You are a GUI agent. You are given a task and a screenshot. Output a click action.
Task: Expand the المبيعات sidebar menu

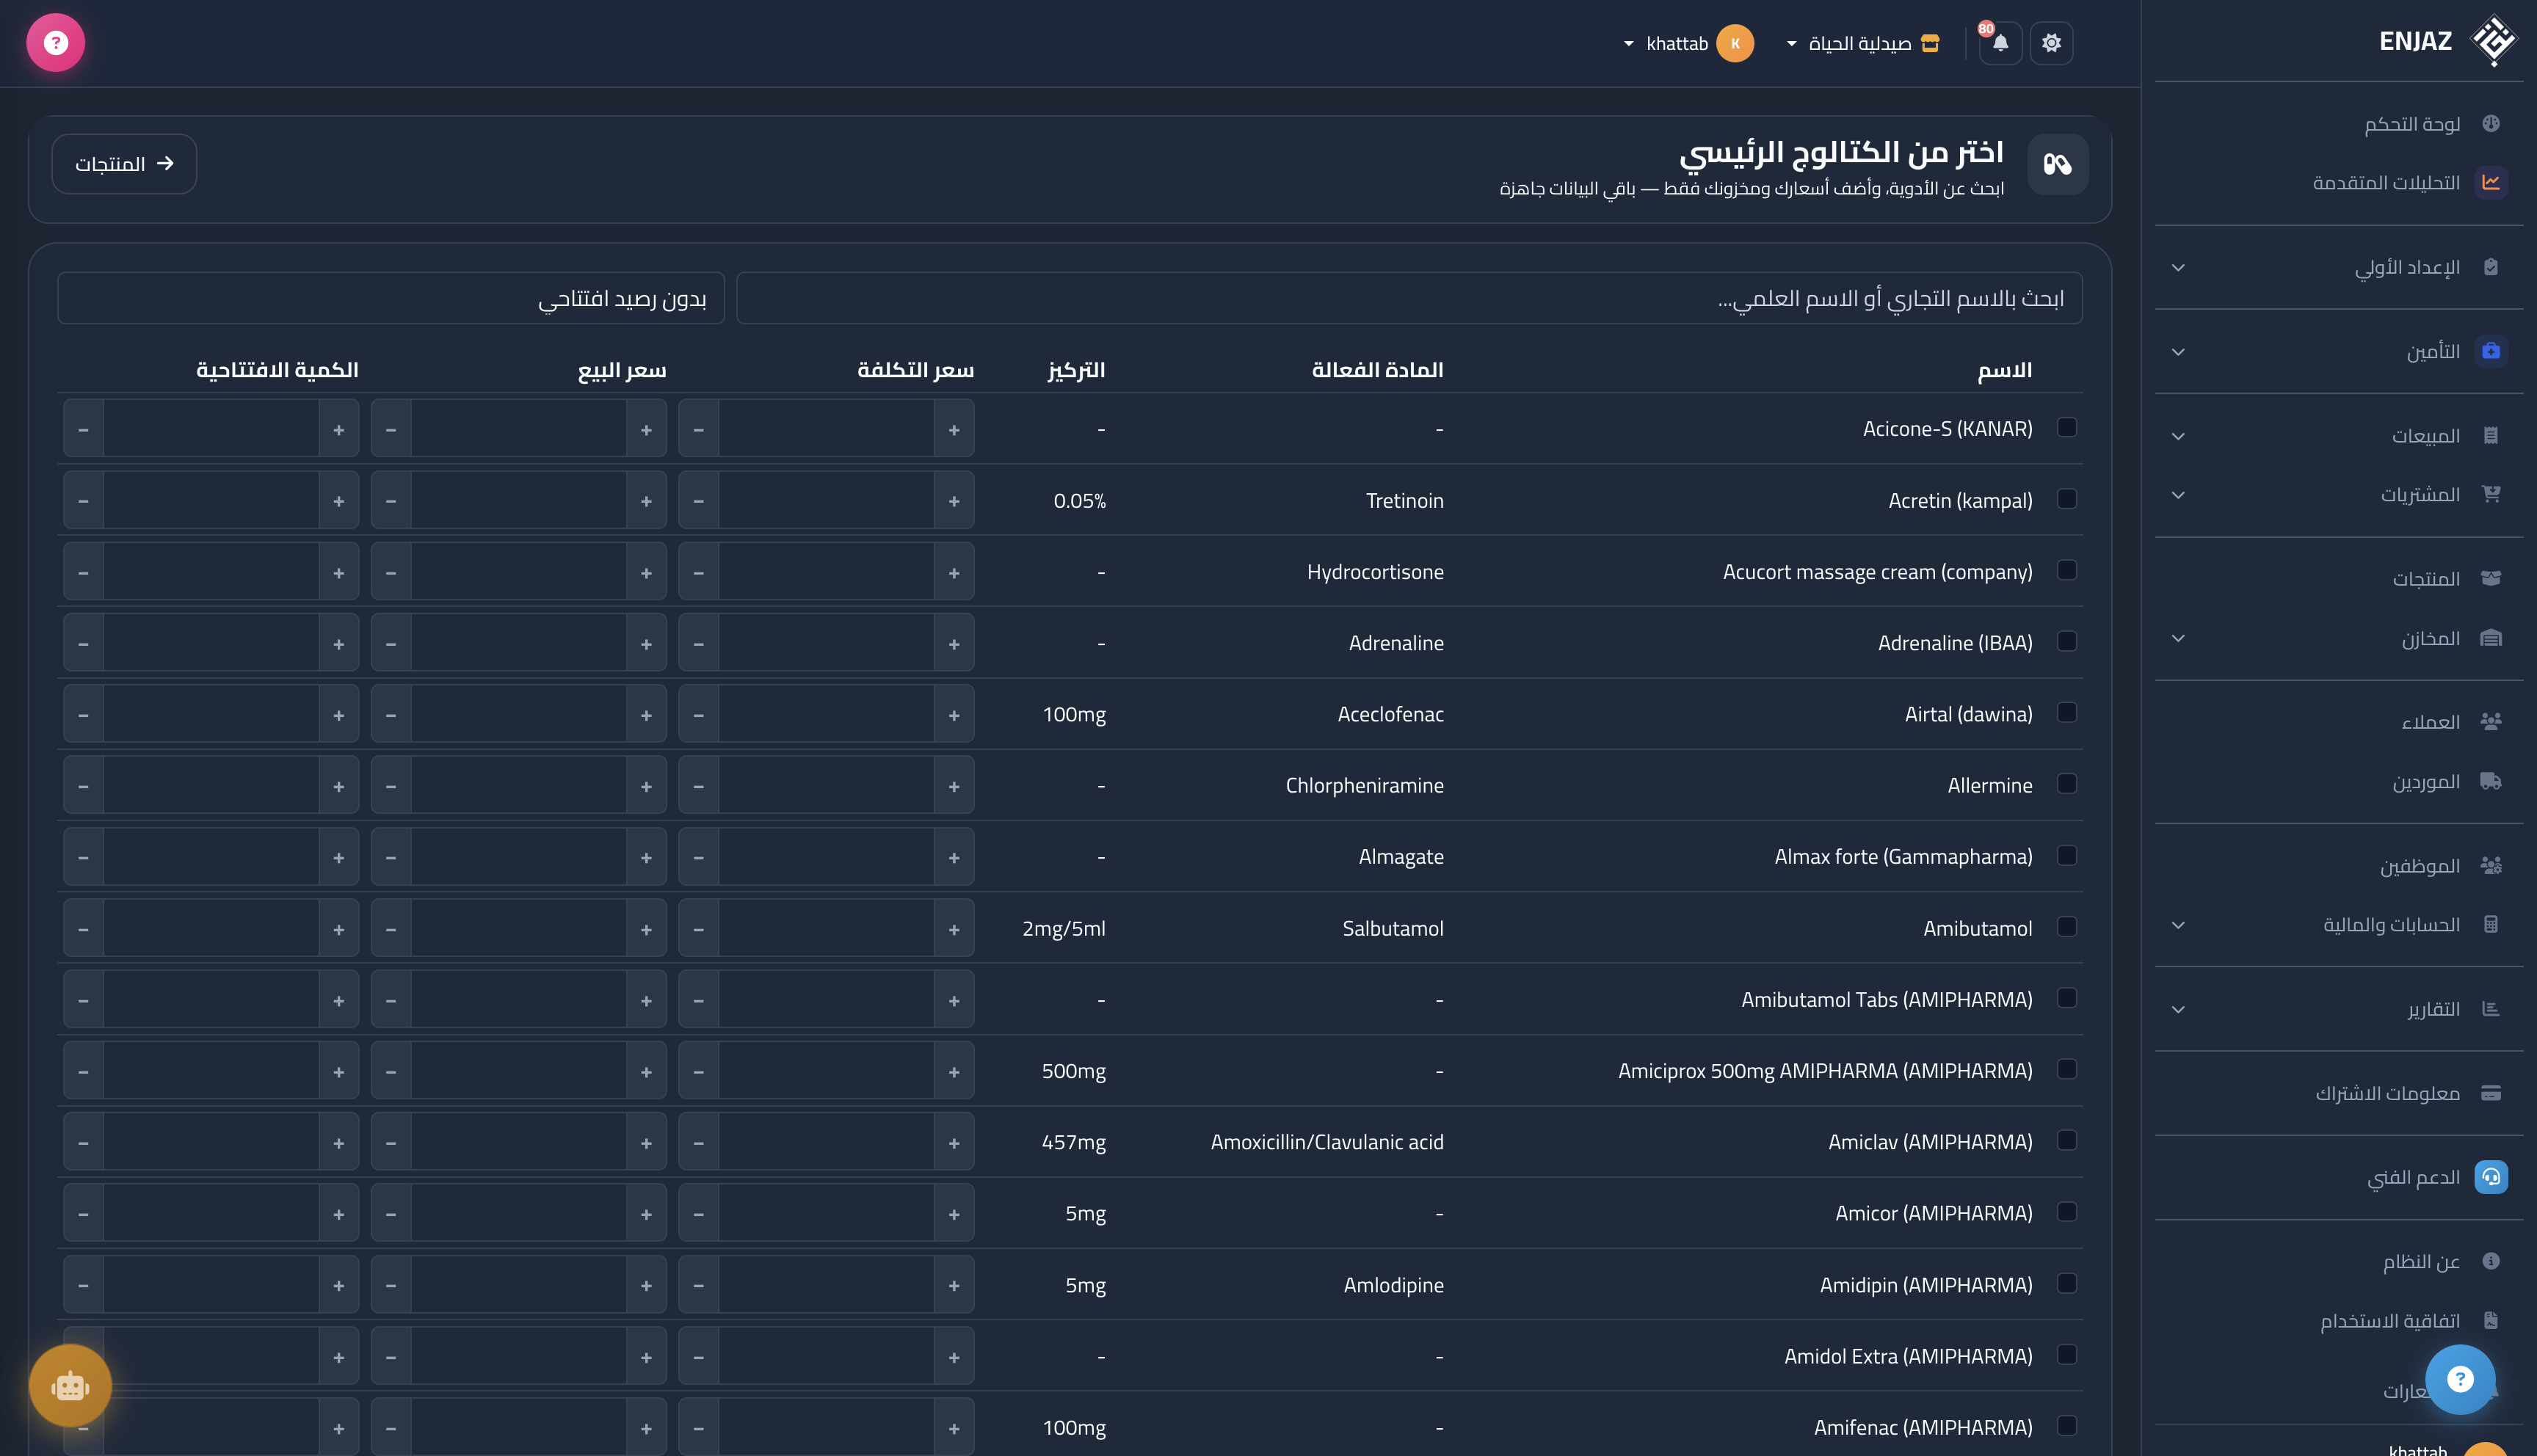[x=2339, y=435]
